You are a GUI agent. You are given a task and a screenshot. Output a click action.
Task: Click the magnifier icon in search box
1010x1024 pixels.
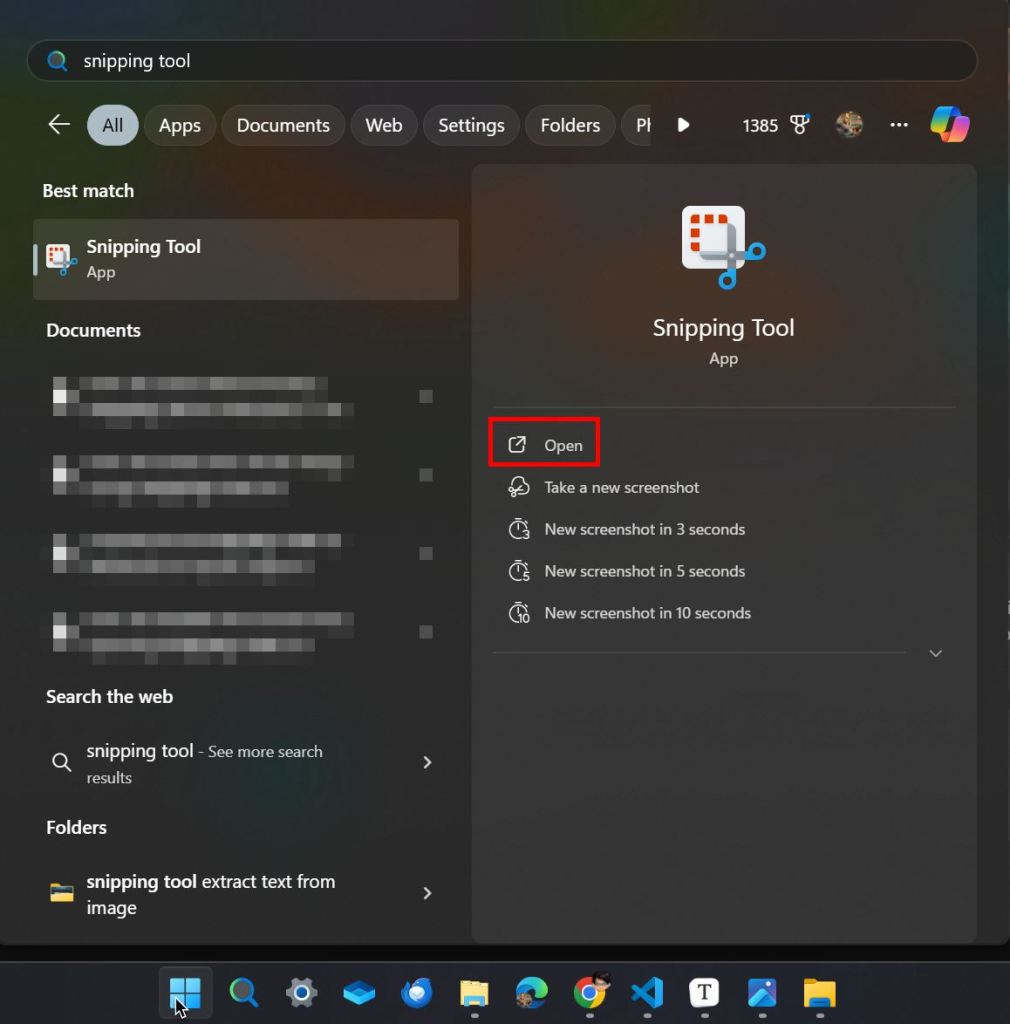pyautogui.click(x=57, y=61)
